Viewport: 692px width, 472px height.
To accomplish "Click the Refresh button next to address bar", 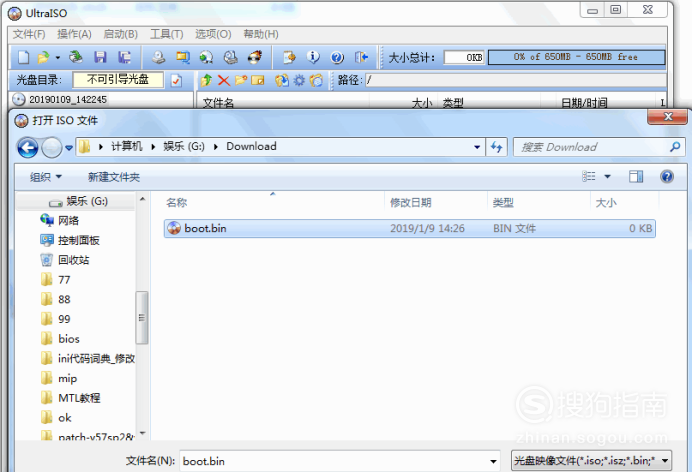I will coord(497,147).
